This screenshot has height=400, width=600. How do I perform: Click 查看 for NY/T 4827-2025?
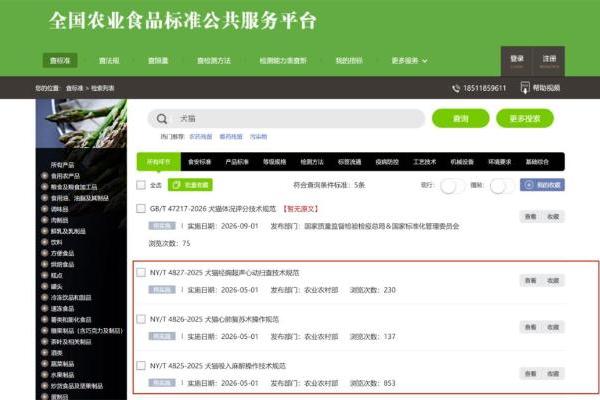[530, 281]
